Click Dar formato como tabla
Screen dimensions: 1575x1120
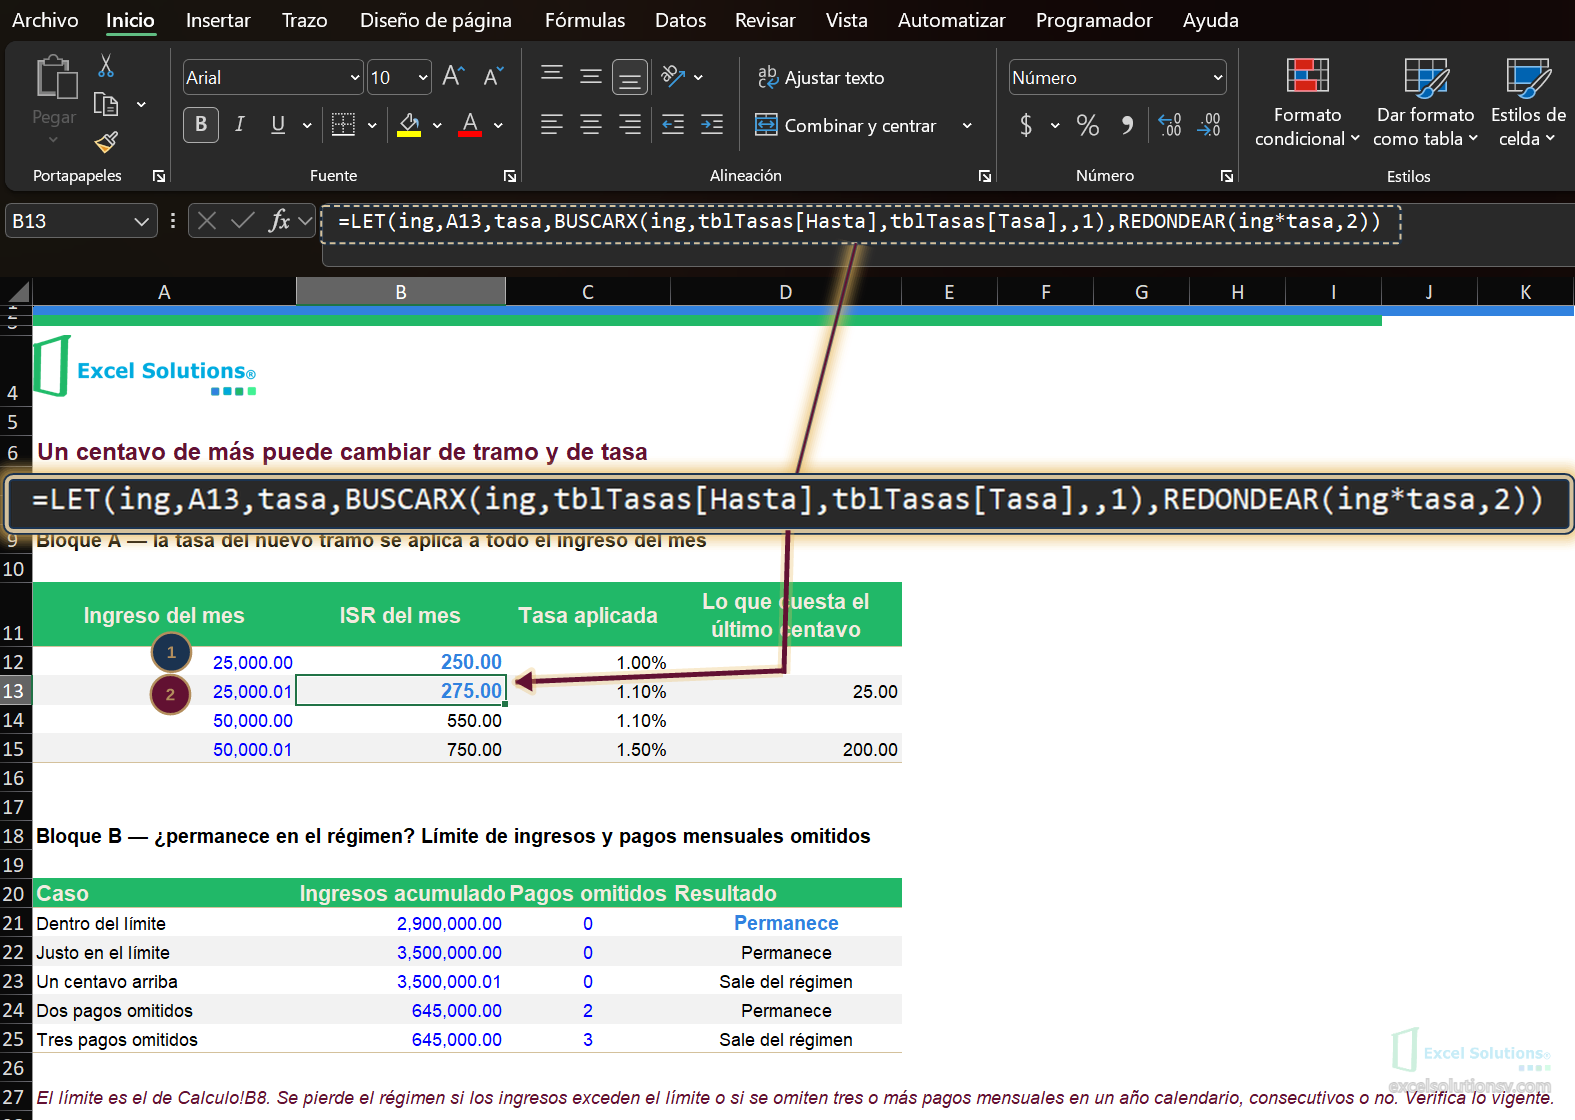click(1425, 103)
